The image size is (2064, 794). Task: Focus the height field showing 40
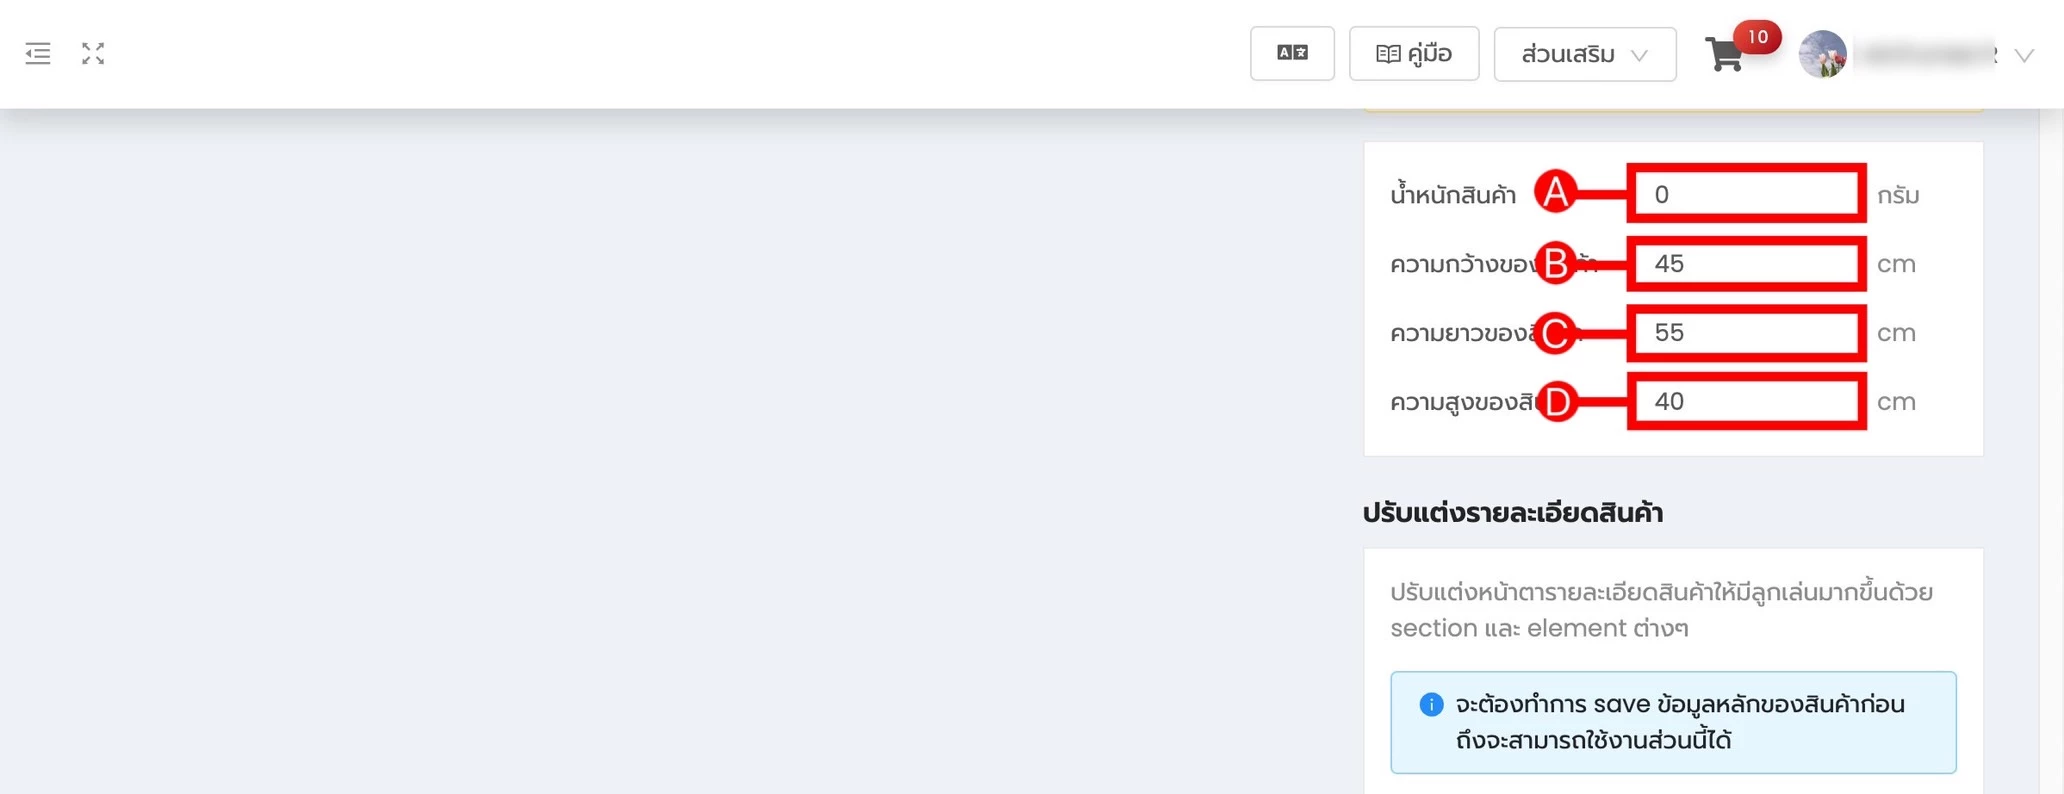point(1746,402)
